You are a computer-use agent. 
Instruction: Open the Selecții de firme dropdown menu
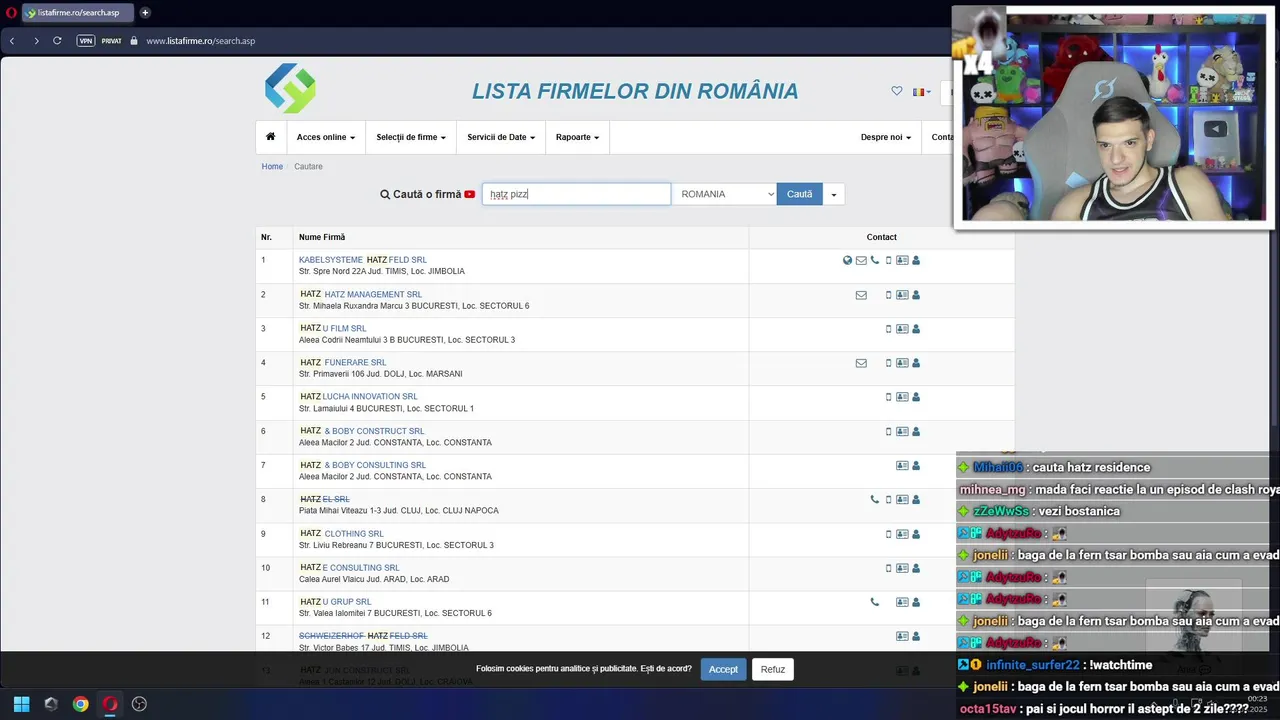pos(411,137)
